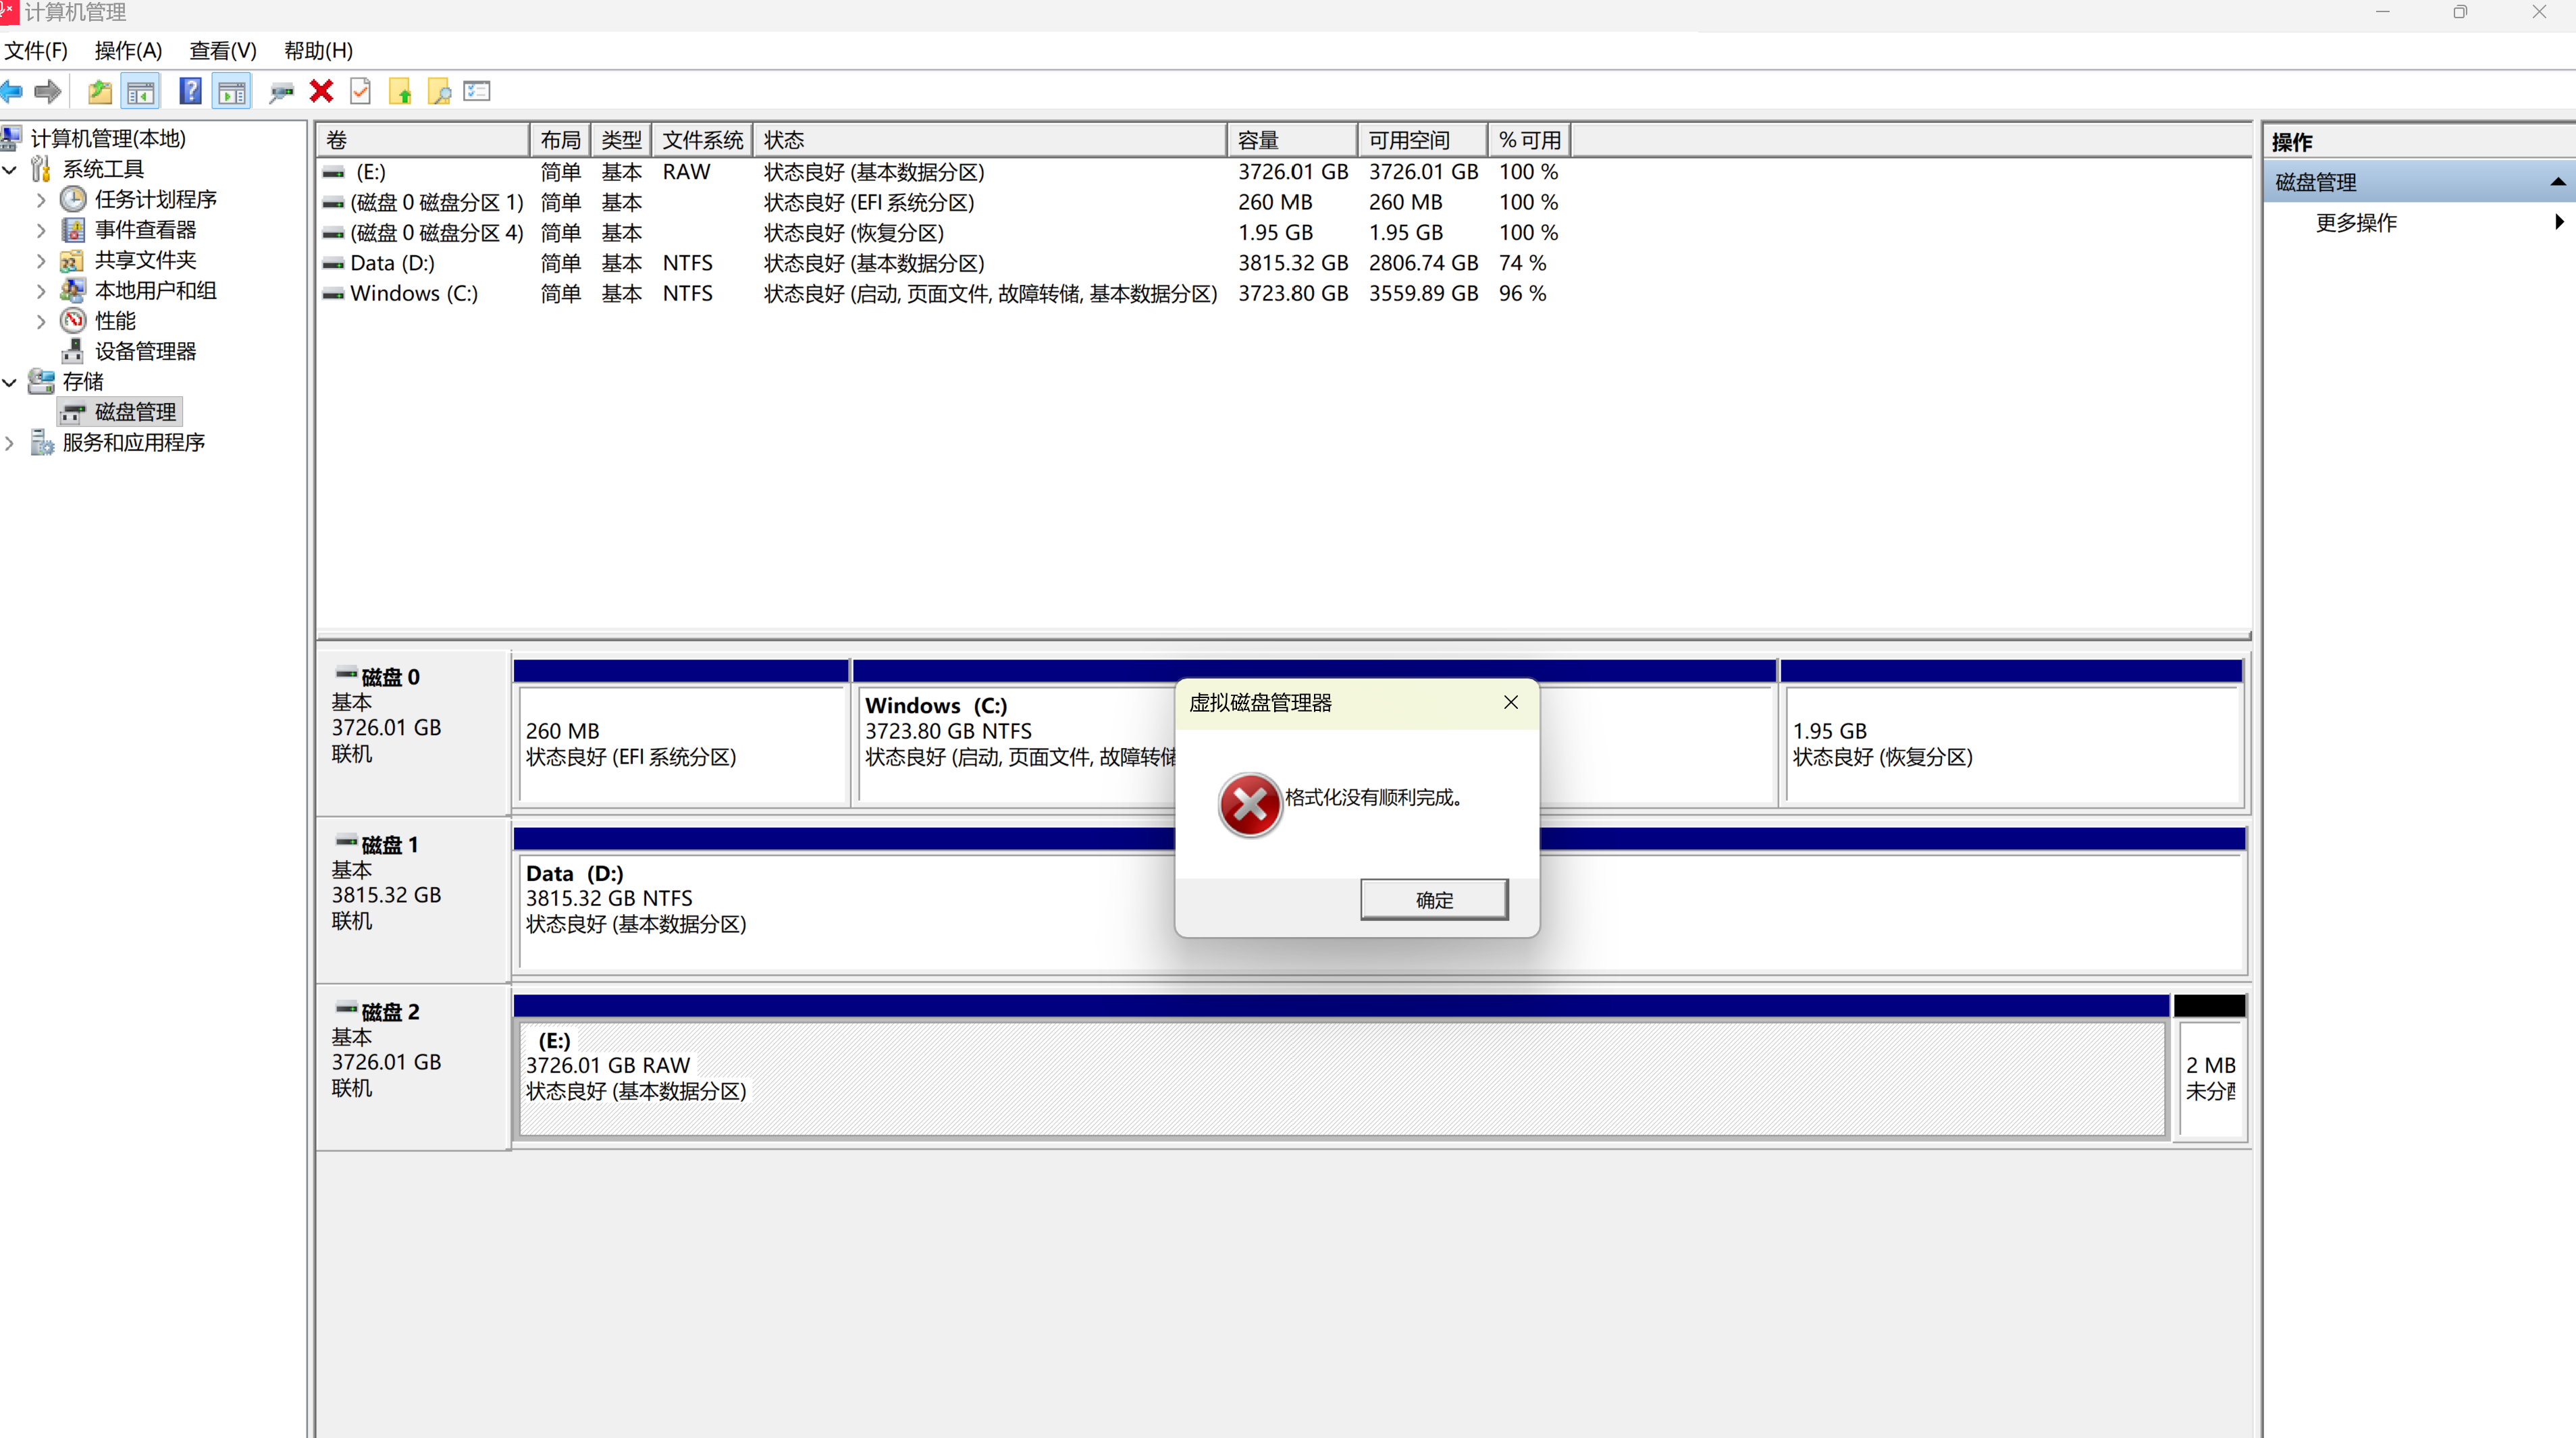
Task: Collapse the 磁盘管理 actions section arrow
Action: (2557, 182)
